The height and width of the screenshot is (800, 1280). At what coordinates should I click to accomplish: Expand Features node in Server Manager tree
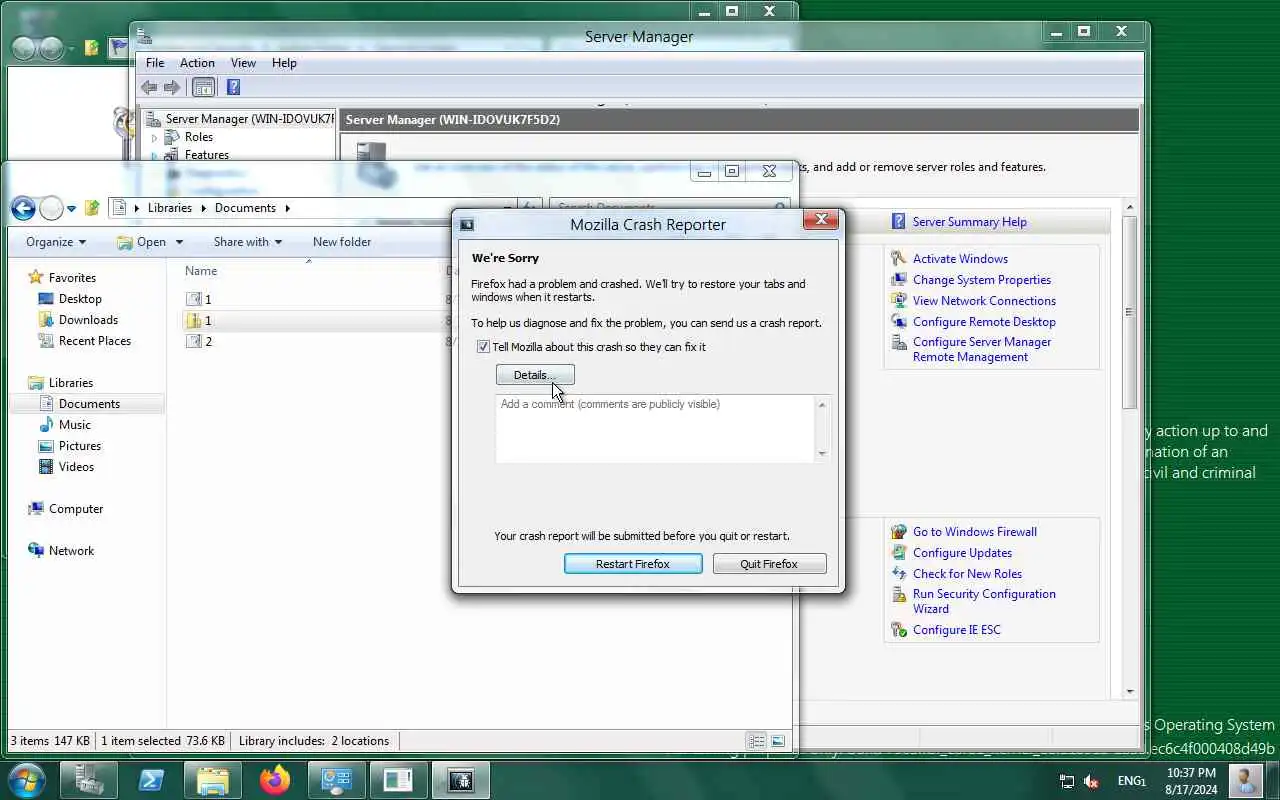[x=154, y=155]
